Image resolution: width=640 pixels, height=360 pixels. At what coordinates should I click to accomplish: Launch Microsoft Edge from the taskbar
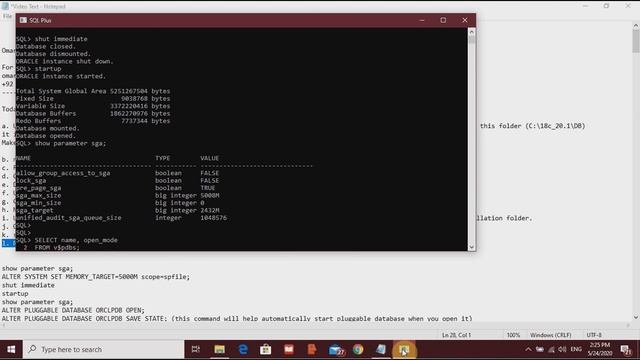click(x=243, y=349)
